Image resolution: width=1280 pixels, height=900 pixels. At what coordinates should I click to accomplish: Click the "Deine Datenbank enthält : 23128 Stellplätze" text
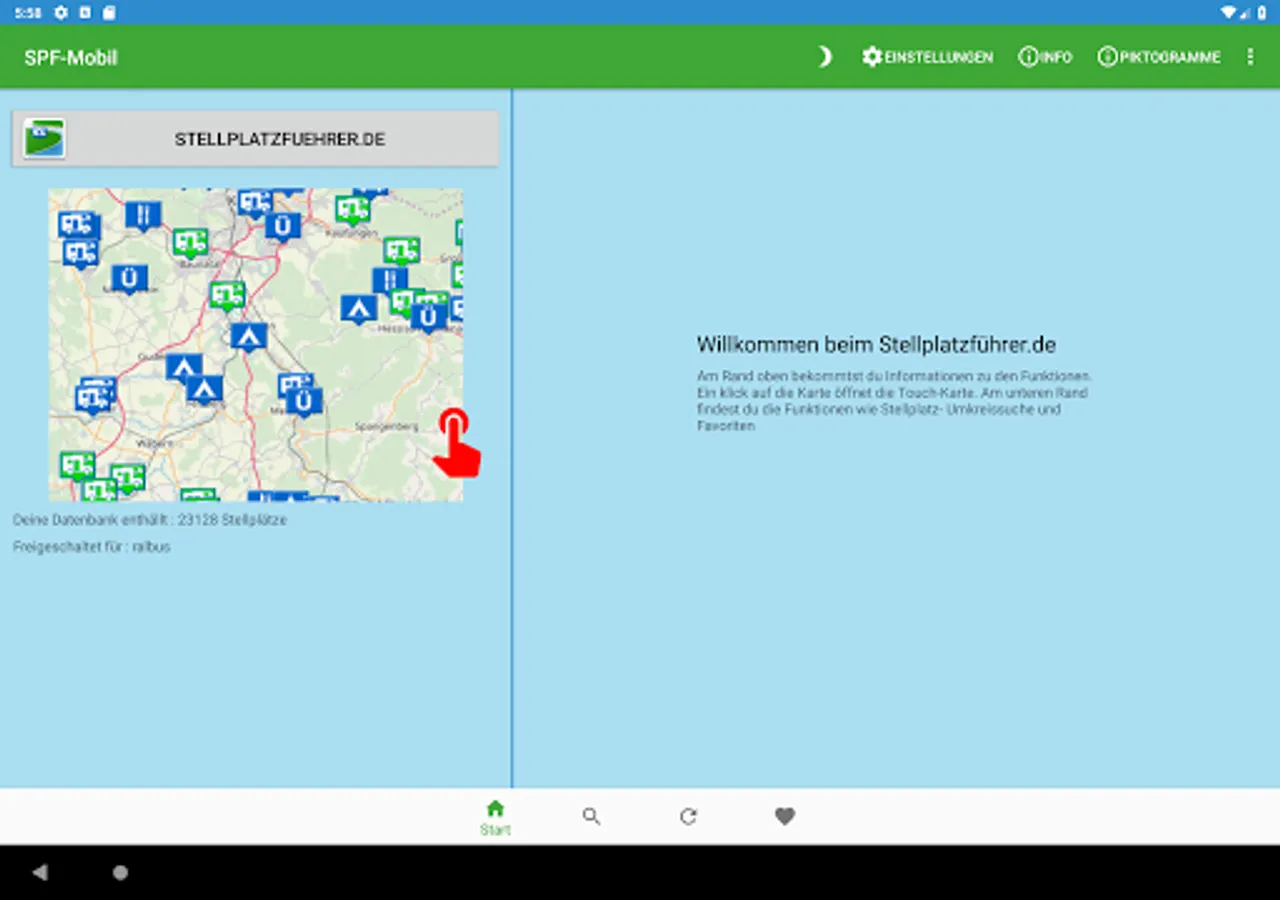[x=150, y=520]
